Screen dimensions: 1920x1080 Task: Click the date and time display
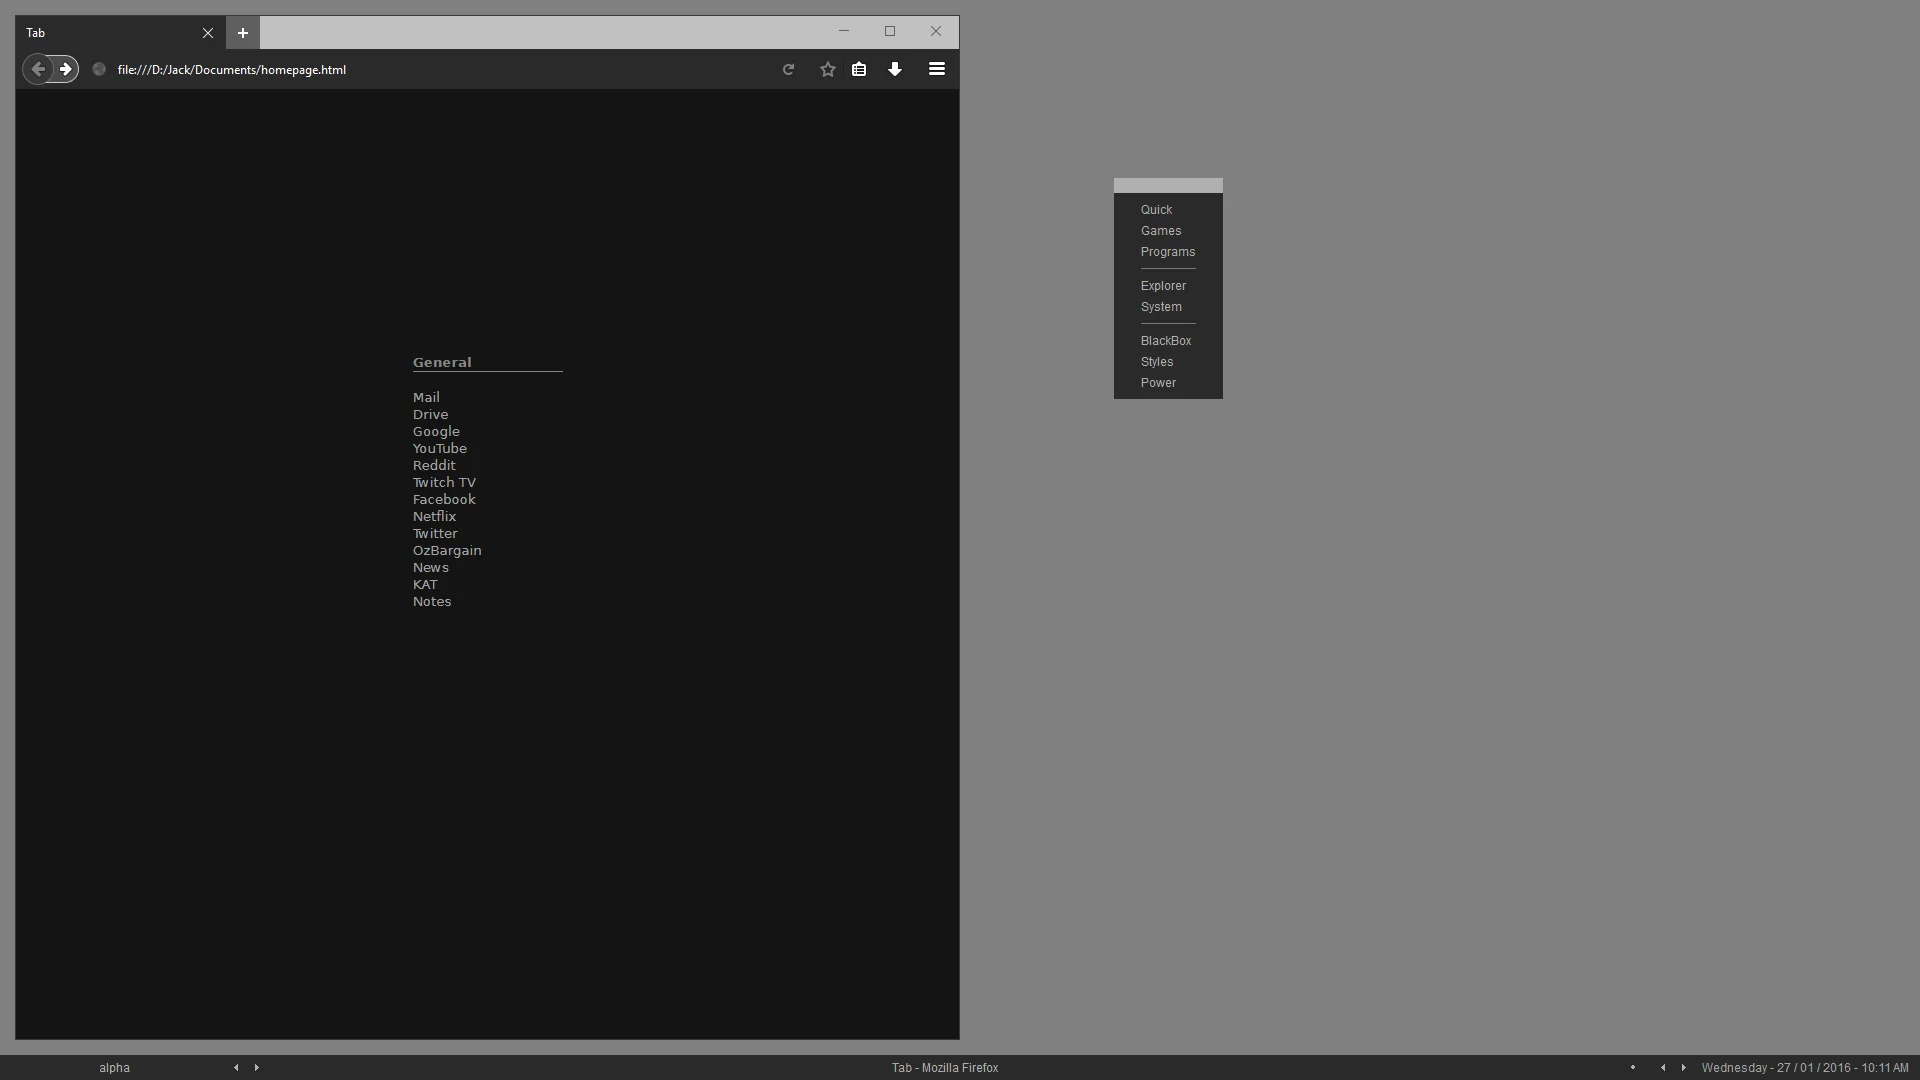coord(1805,1068)
